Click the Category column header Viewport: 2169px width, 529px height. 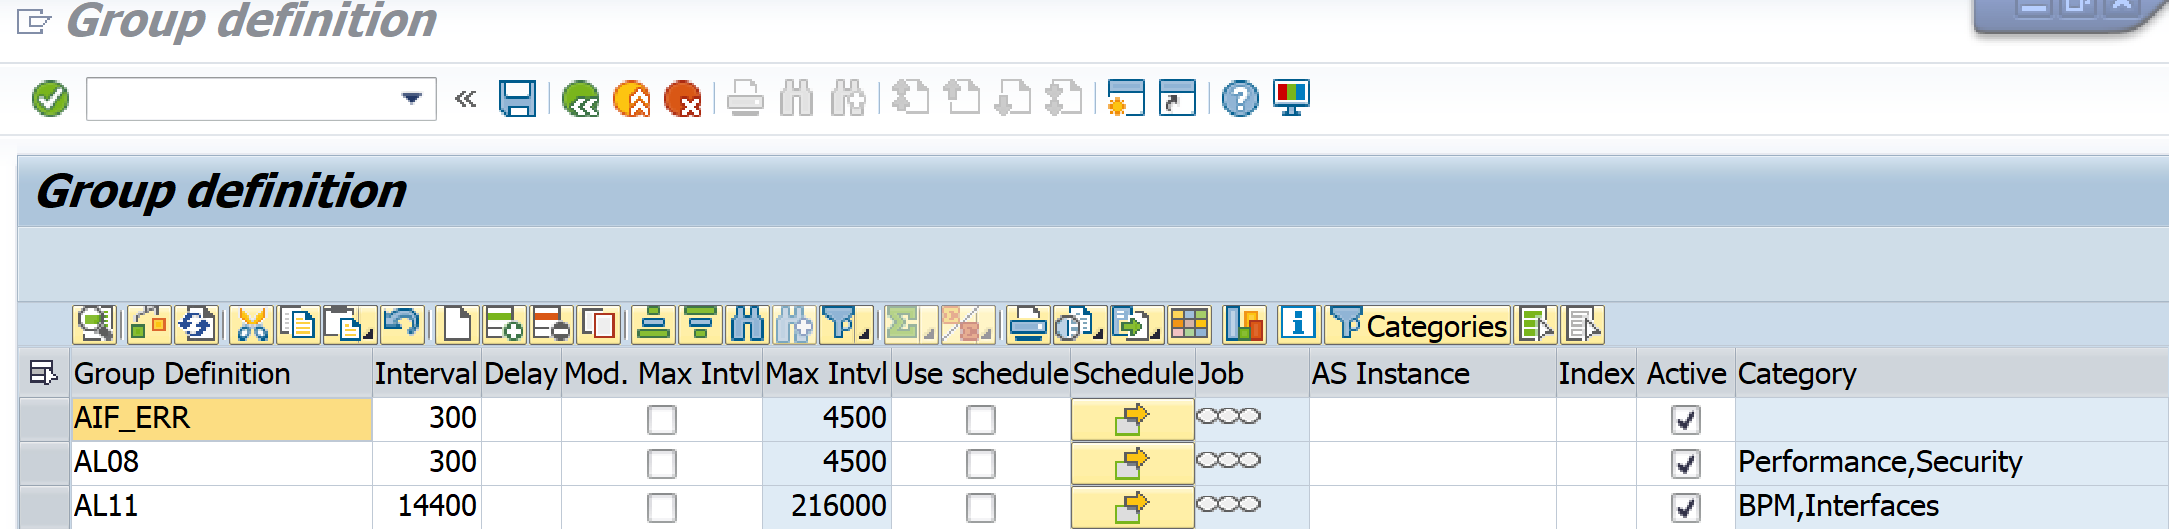point(1796,374)
